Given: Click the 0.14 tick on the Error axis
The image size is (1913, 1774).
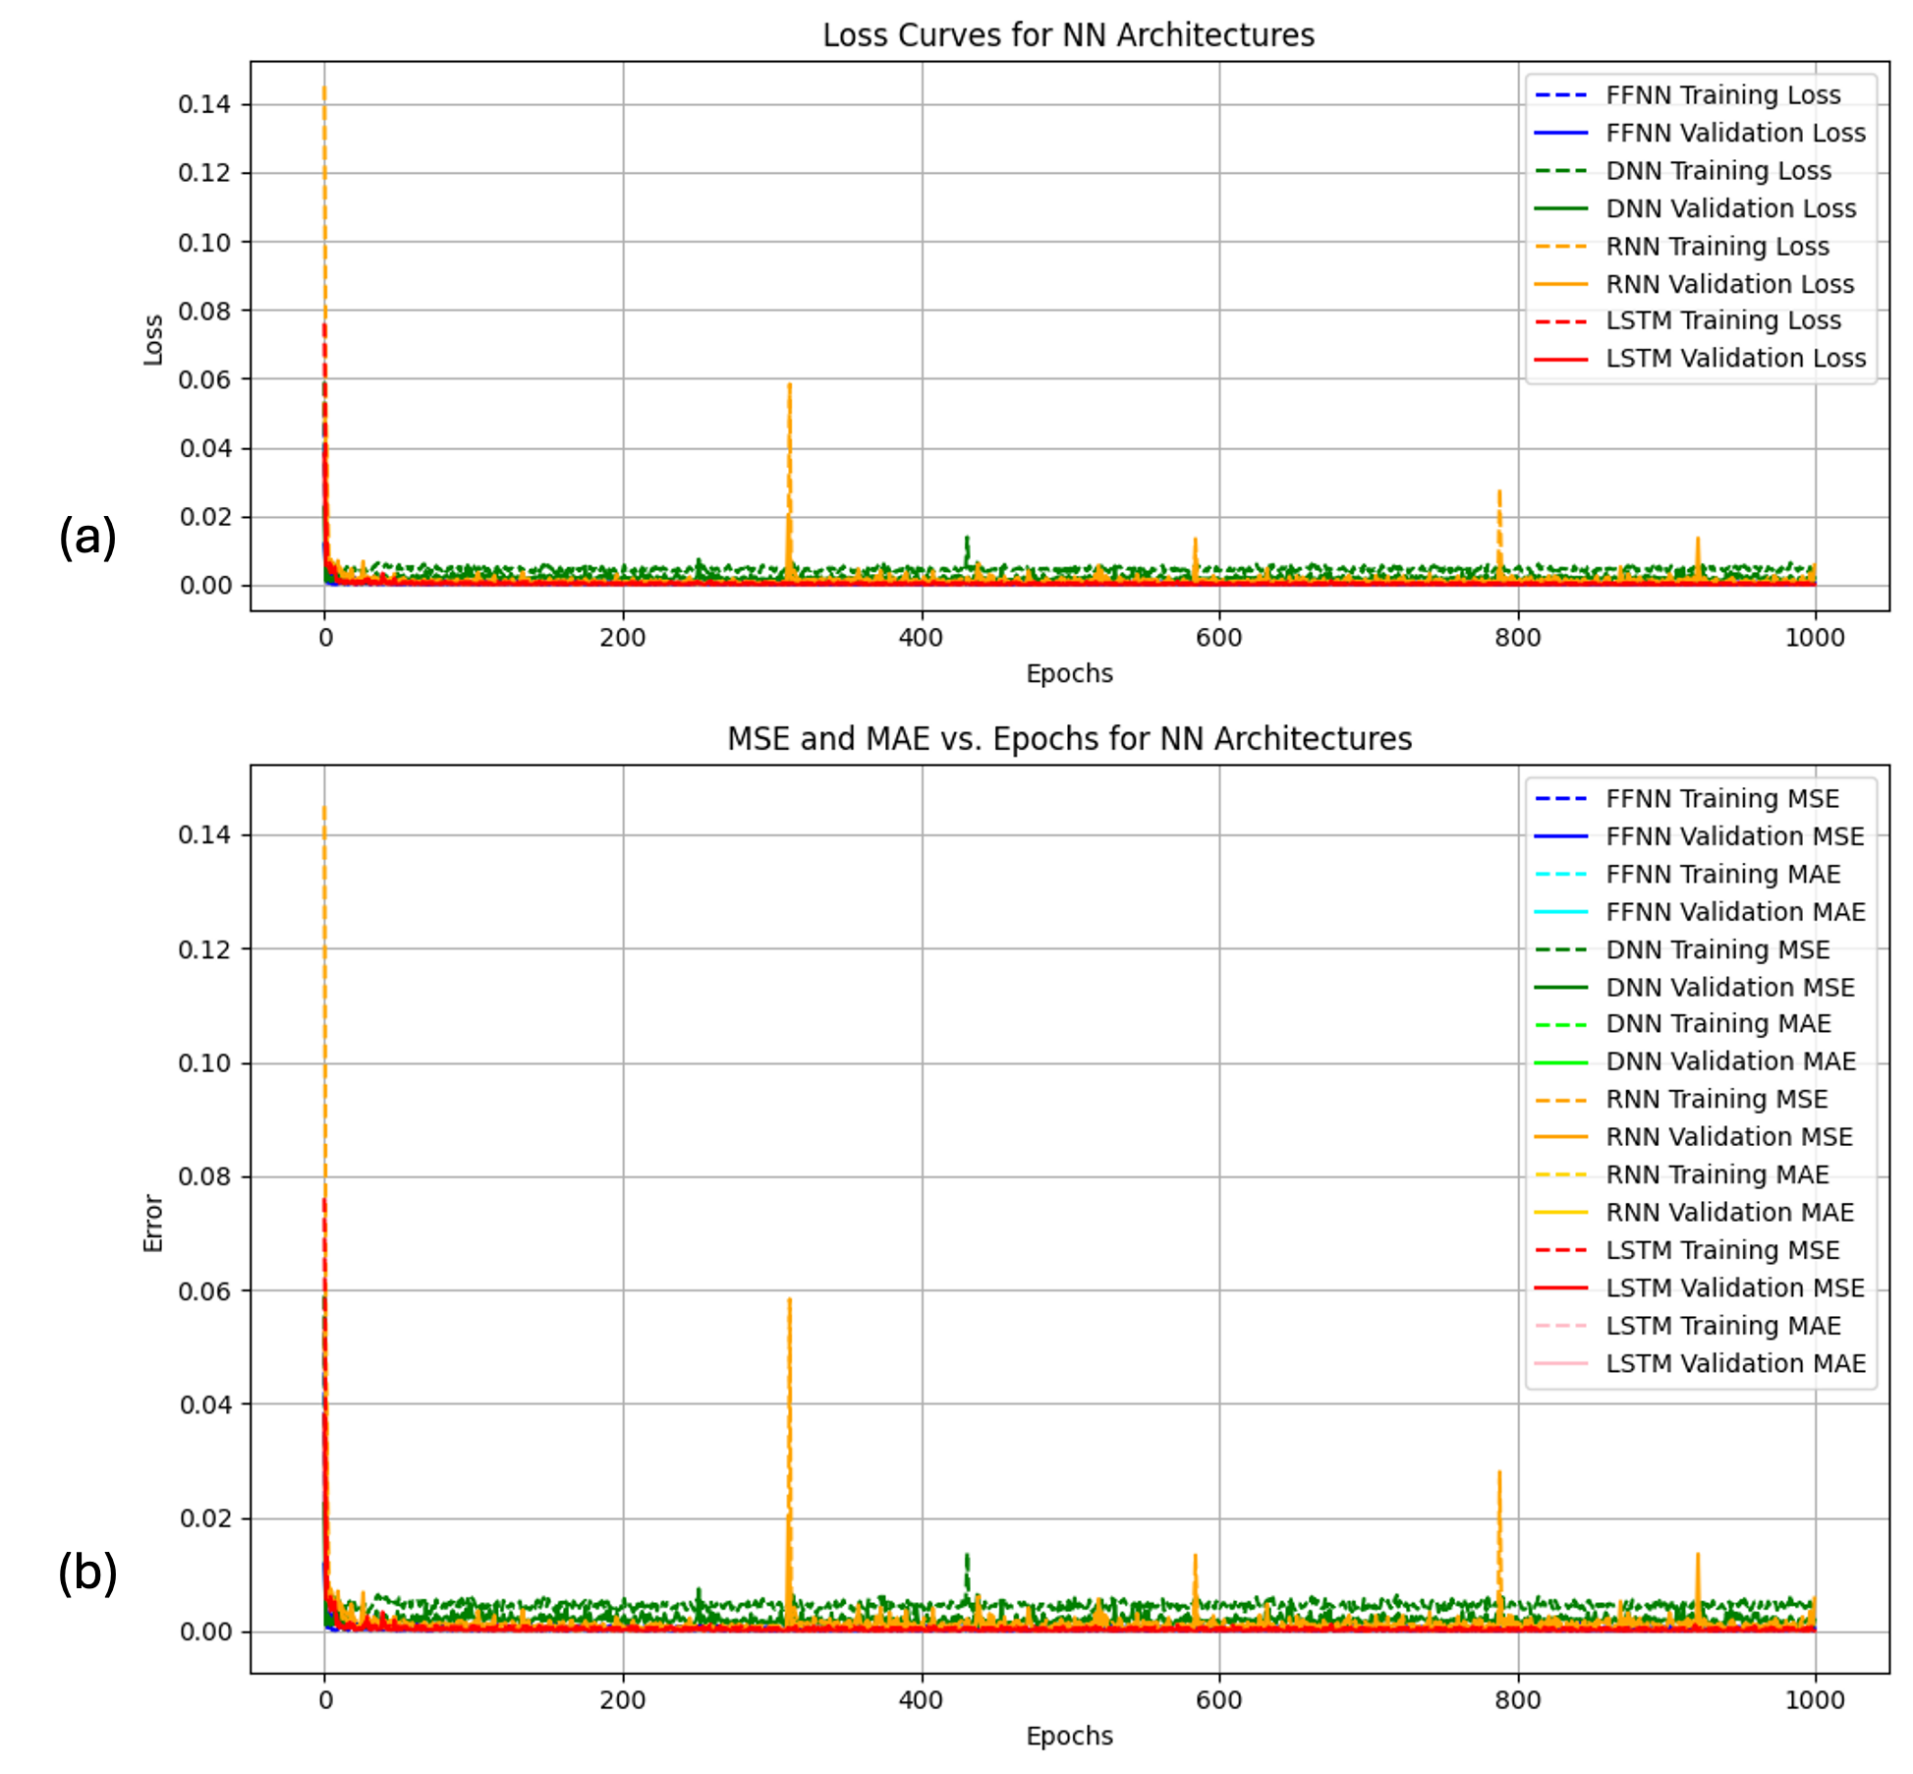Looking at the screenshot, I should tap(204, 835).
